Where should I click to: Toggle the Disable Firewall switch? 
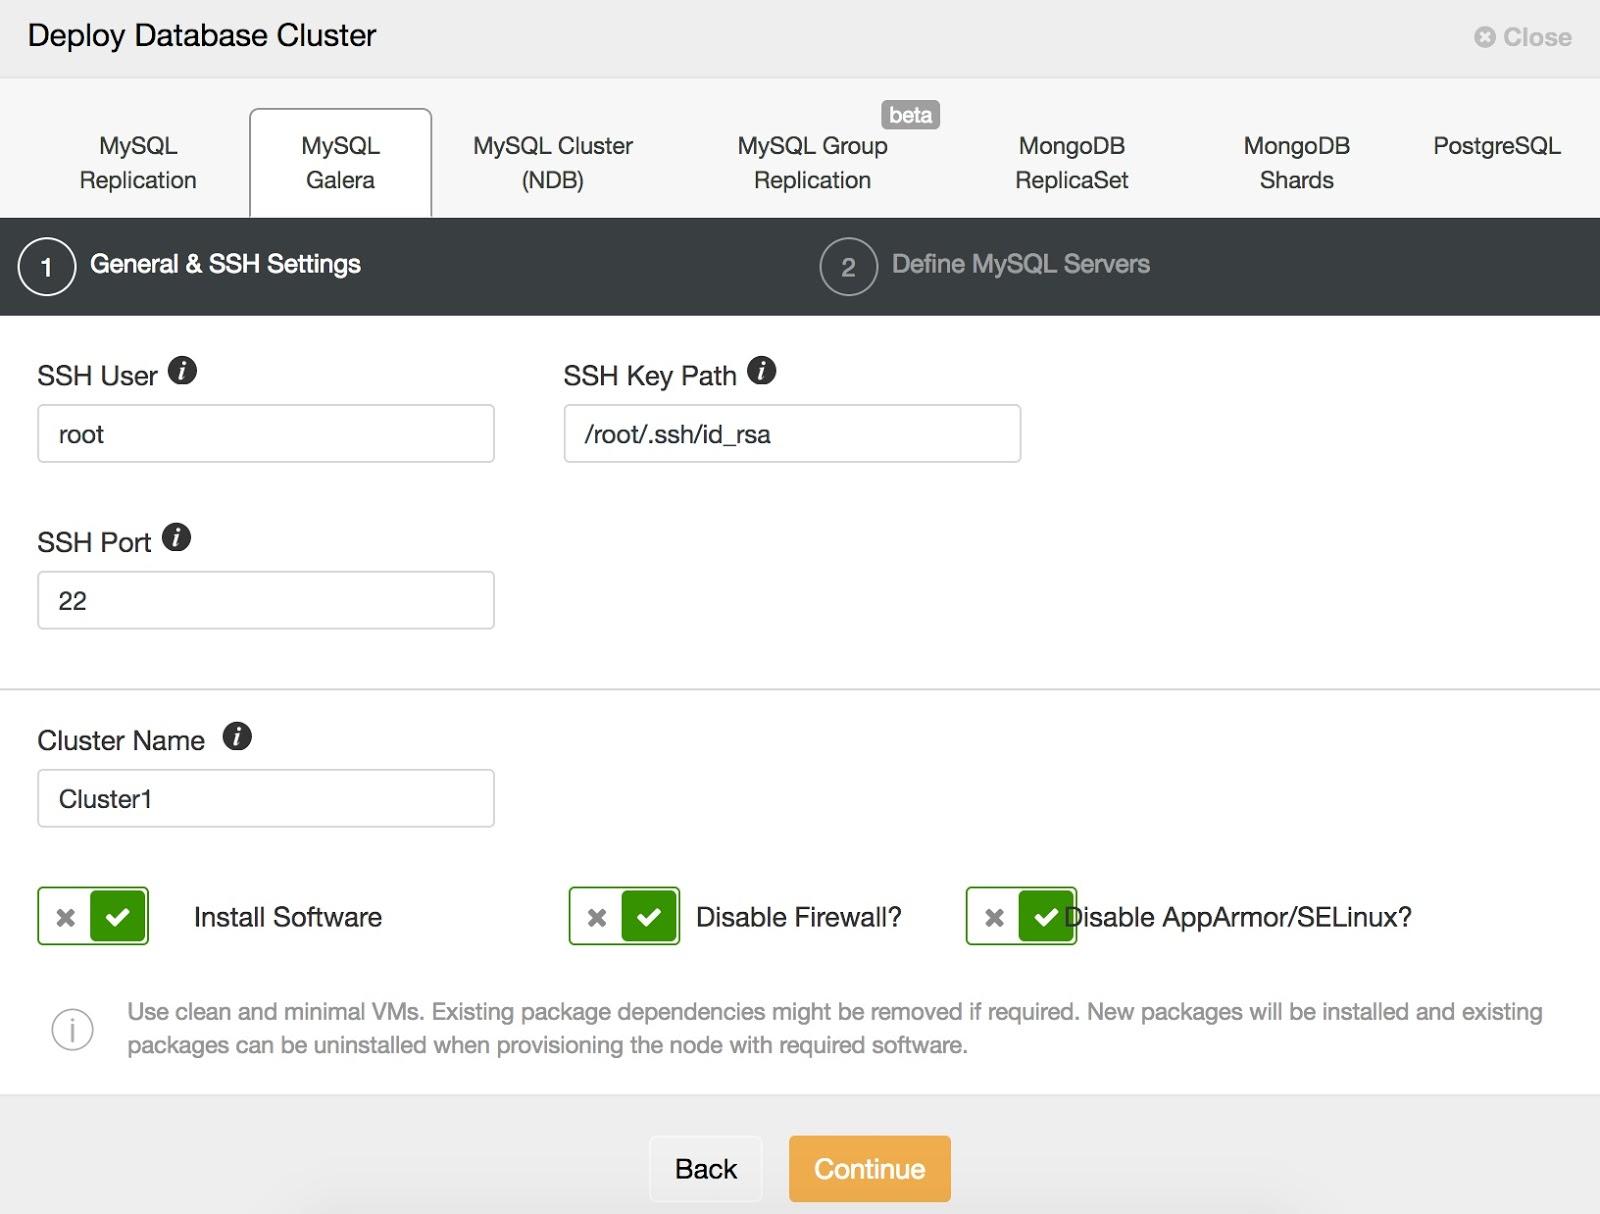point(624,916)
